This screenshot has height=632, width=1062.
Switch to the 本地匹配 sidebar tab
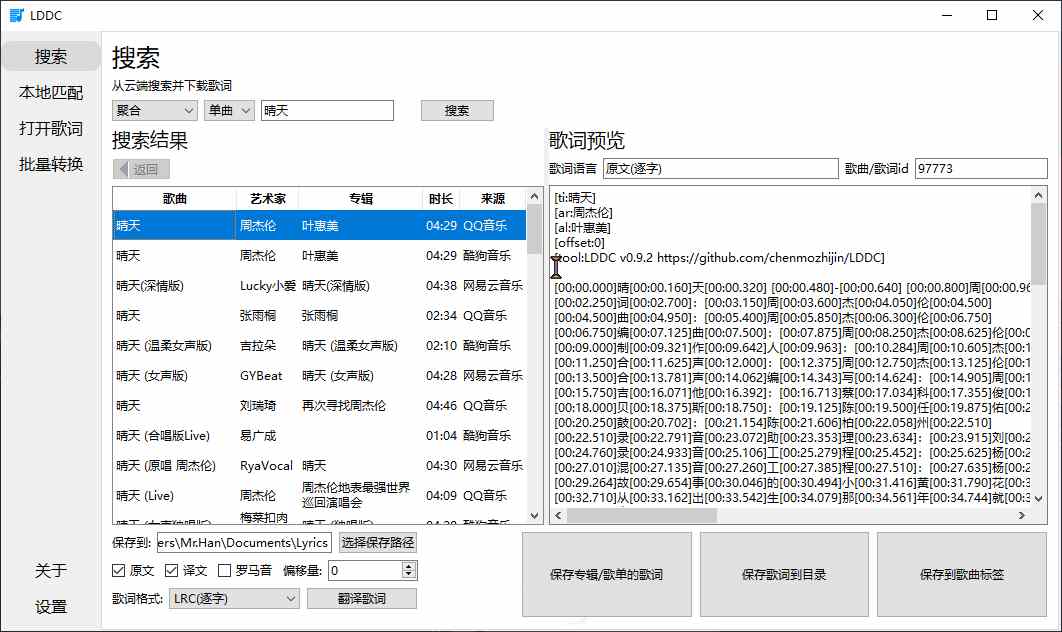pos(50,92)
